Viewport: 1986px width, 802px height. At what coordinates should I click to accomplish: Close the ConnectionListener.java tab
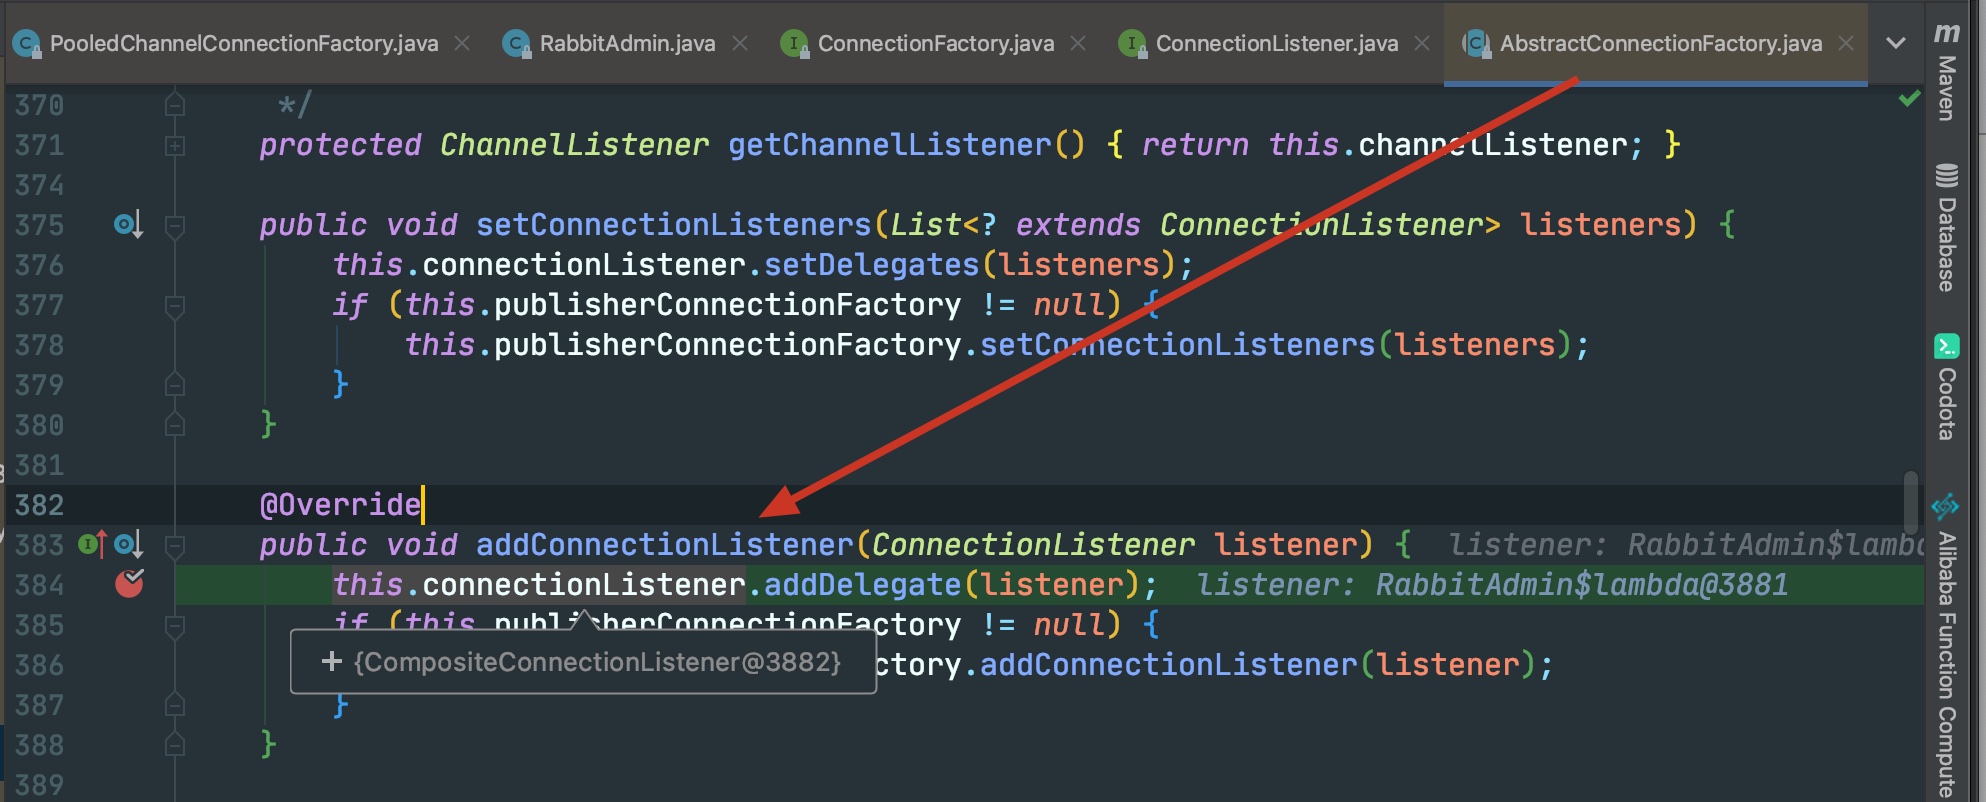pyautogui.click(x=1422, y=43)
